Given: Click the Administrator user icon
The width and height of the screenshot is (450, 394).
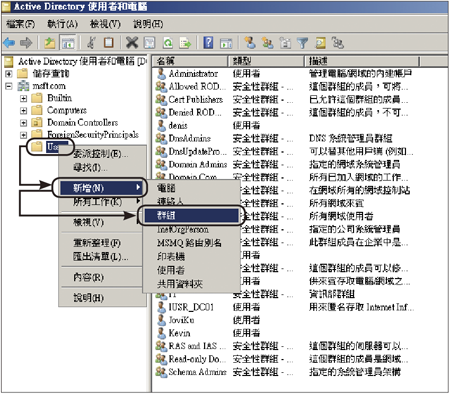Looking at the screenshot, I should pos(161,74).
